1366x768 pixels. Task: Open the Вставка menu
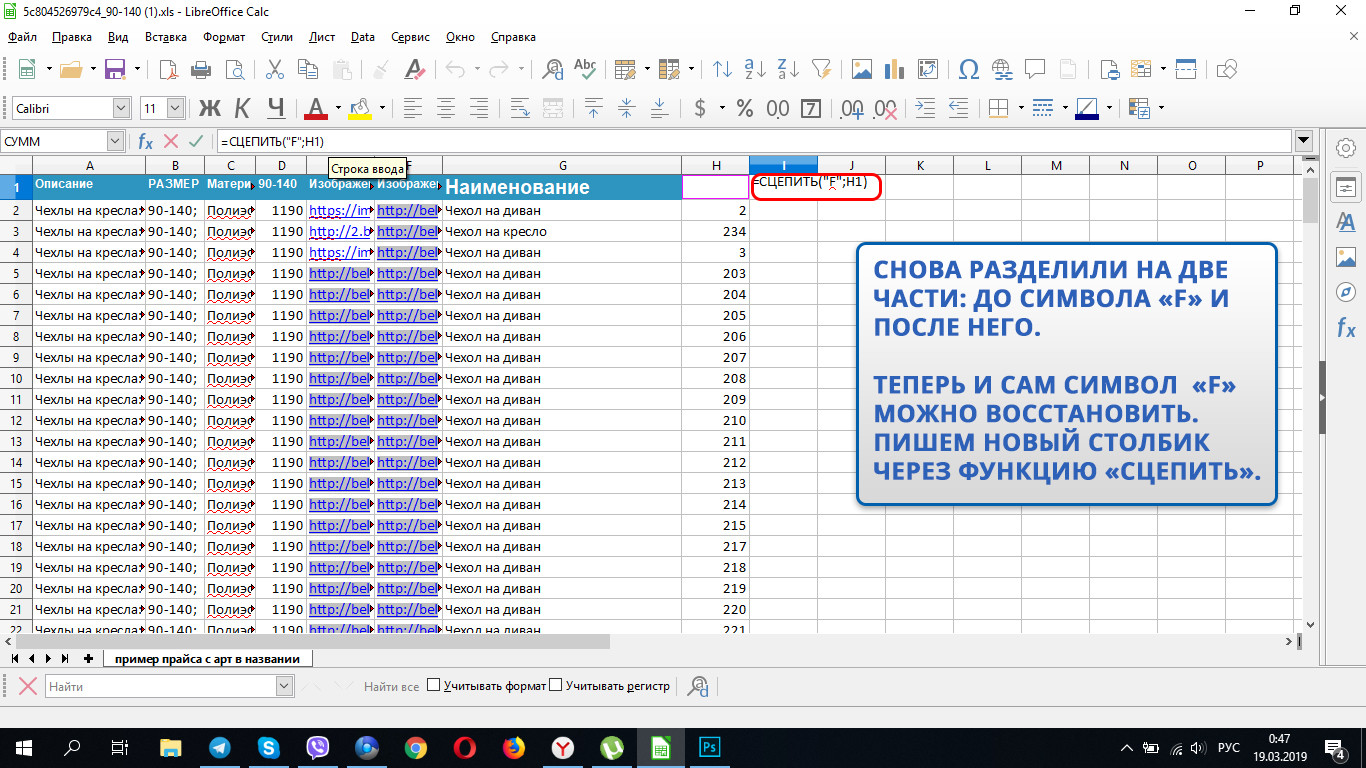[x=166, y=37]
